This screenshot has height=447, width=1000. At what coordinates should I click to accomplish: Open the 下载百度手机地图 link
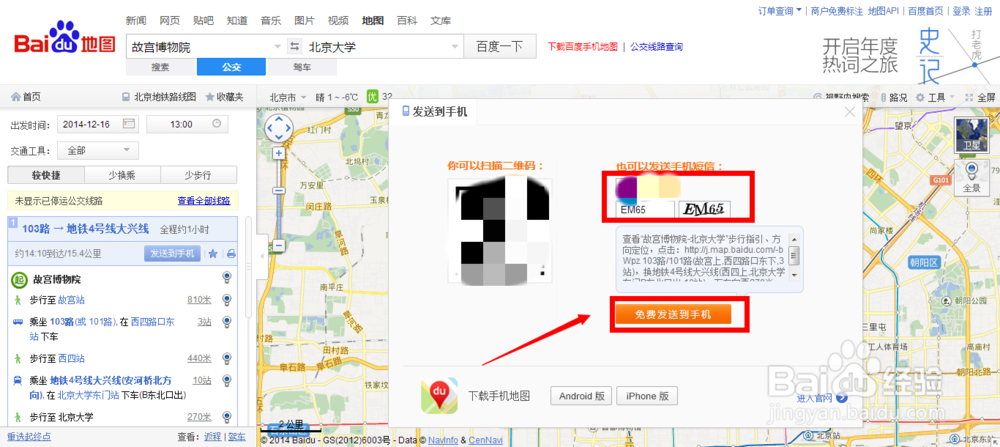pos(583,47)
